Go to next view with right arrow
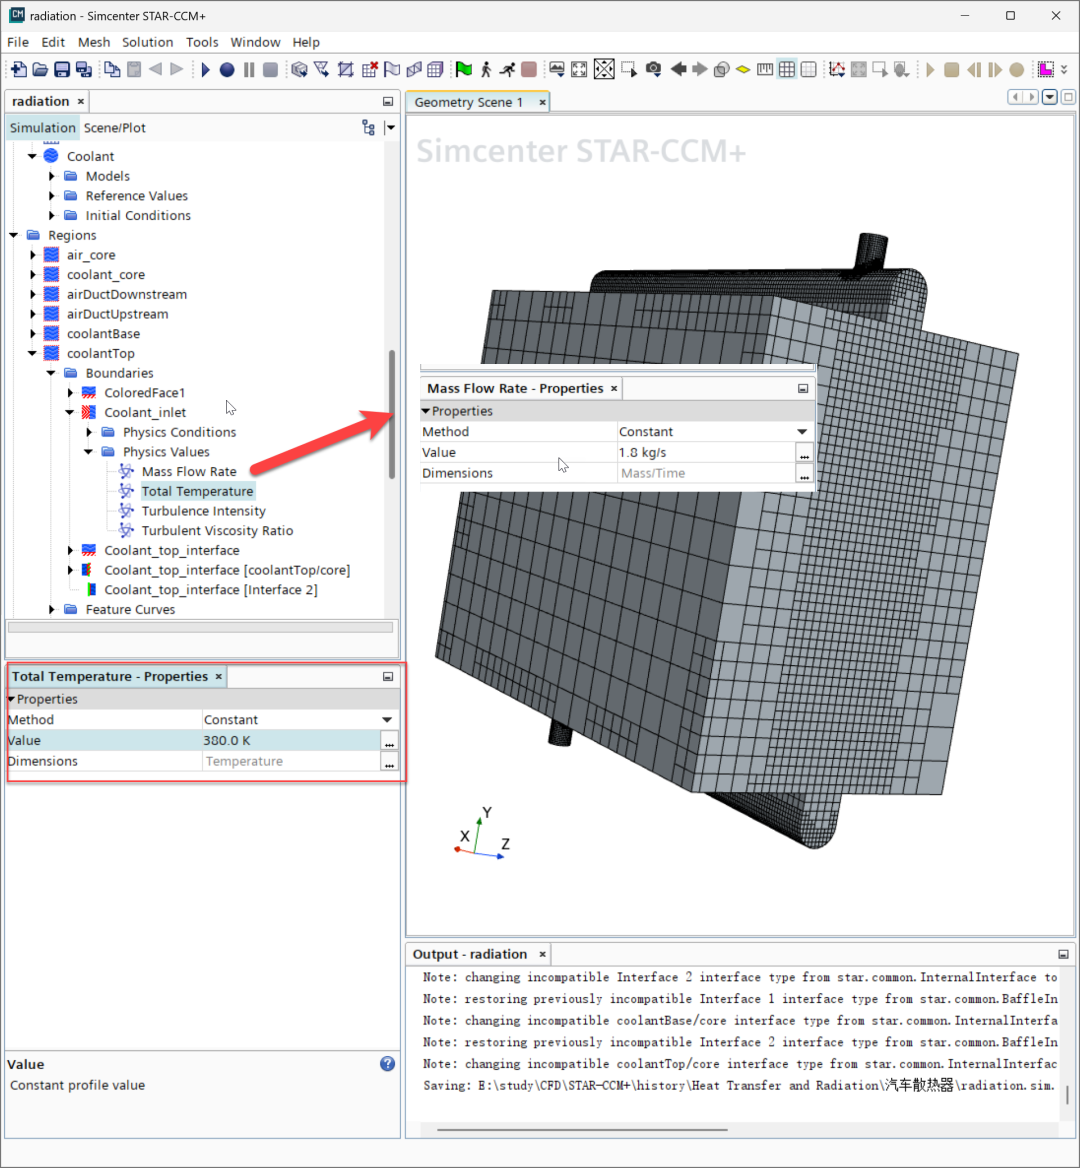The height and width of the screenshot is (1168, 1080). coord(699,69)
